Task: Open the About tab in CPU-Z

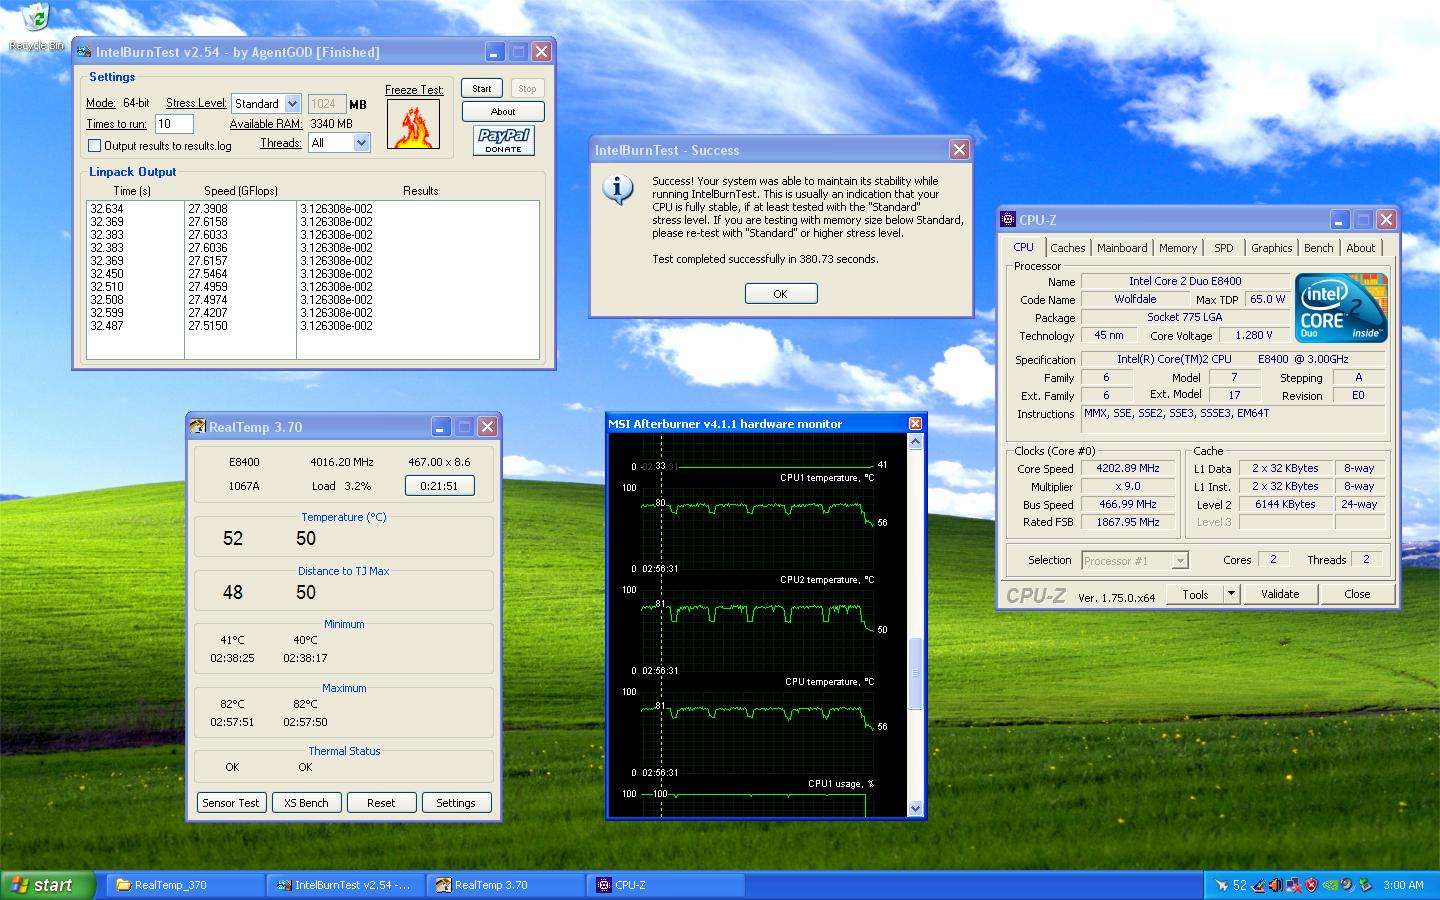Action: pyautogui.click(x=1360, y=248)
